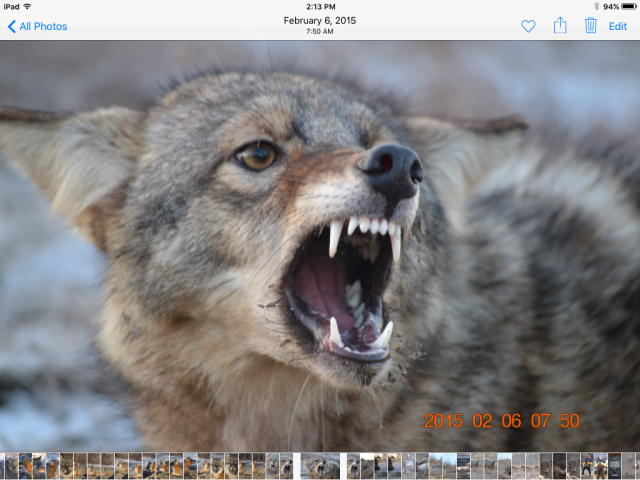Screen dimensions: 640x480
Task: Open the share sheet icon
Action: coord(560,25)
